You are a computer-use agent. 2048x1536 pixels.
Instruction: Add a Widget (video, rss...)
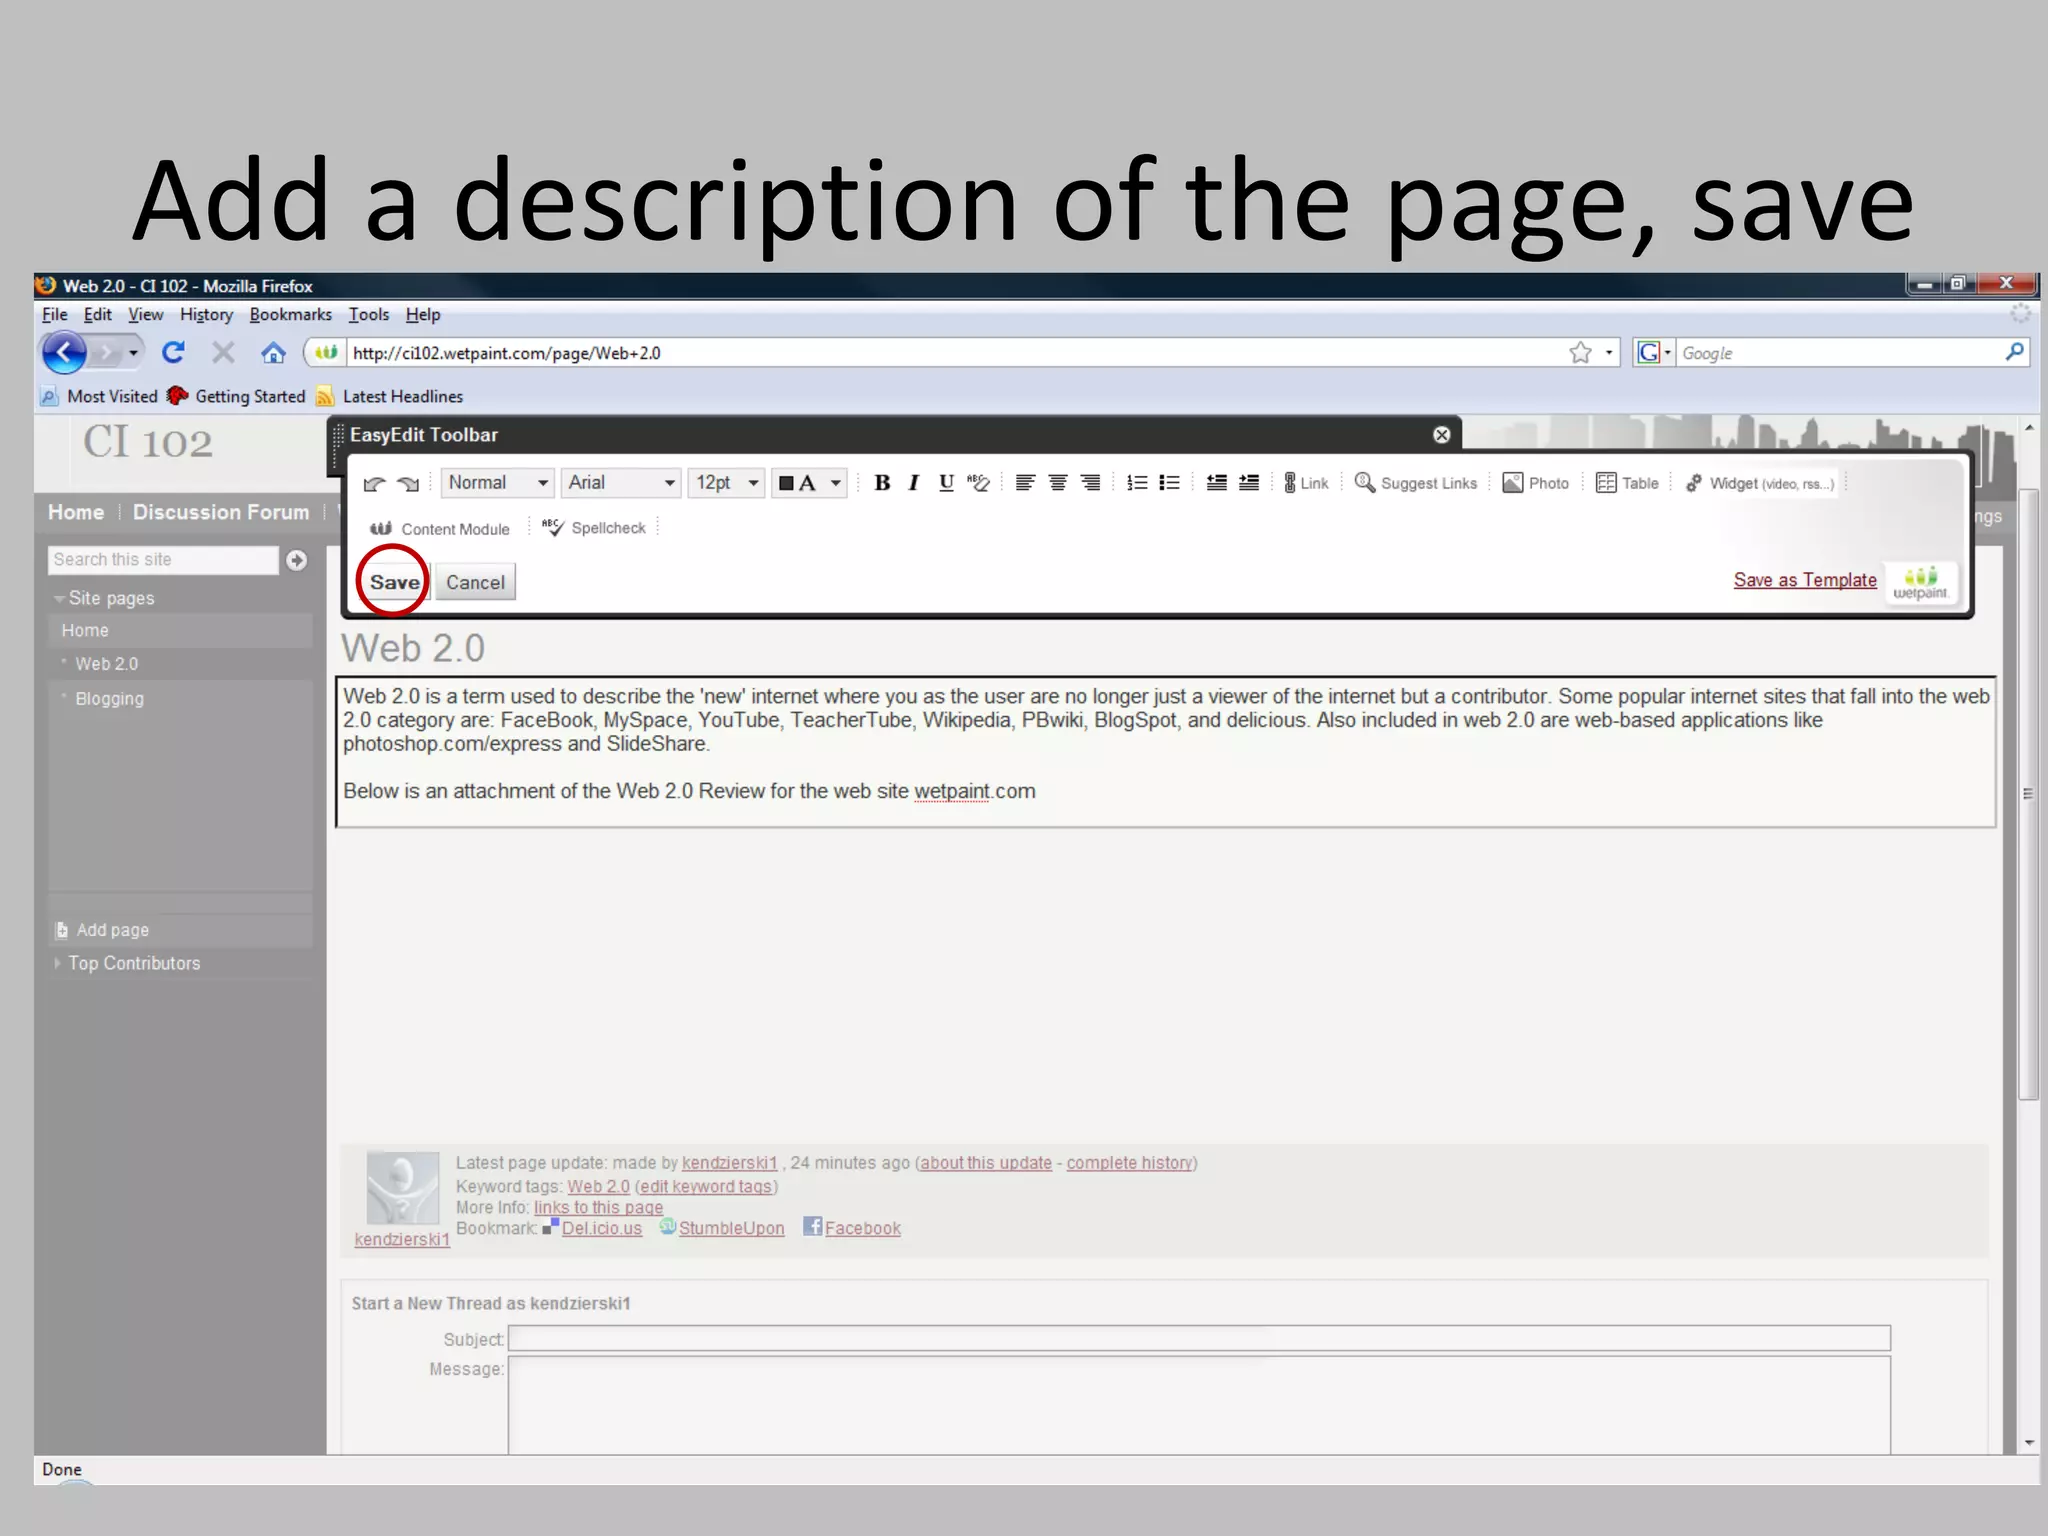1760,483
